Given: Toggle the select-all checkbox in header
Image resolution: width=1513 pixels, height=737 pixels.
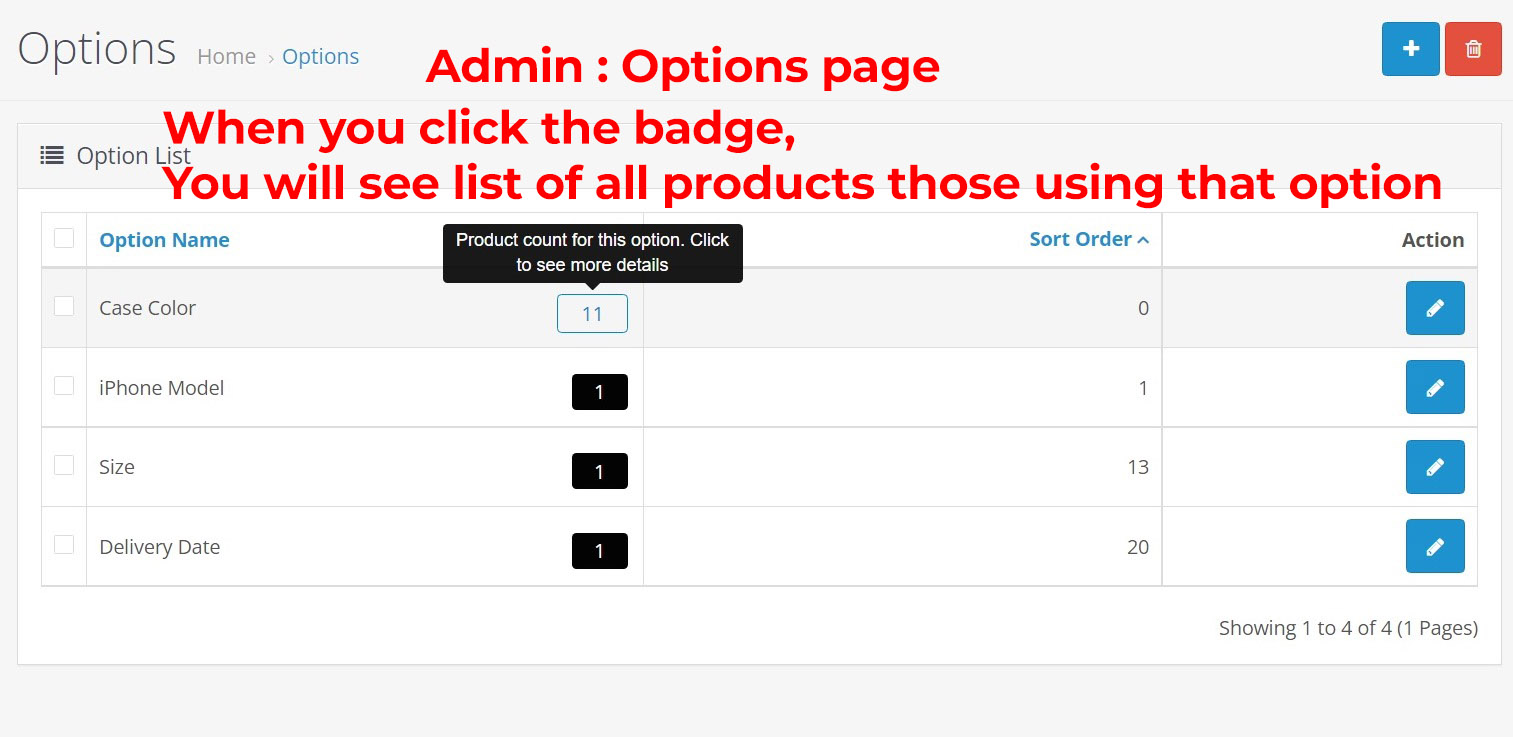Looking at the screenshot, I should coord(64,238).
